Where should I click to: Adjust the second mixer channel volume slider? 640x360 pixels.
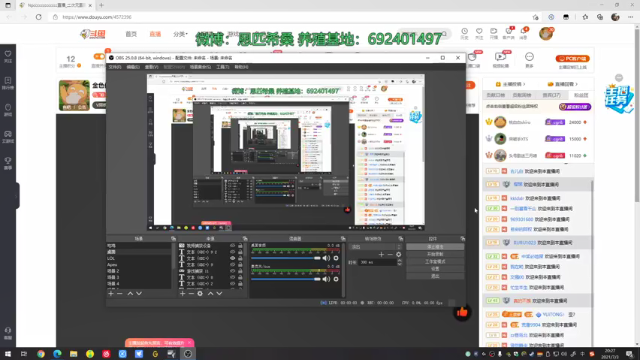coord(286,279)
